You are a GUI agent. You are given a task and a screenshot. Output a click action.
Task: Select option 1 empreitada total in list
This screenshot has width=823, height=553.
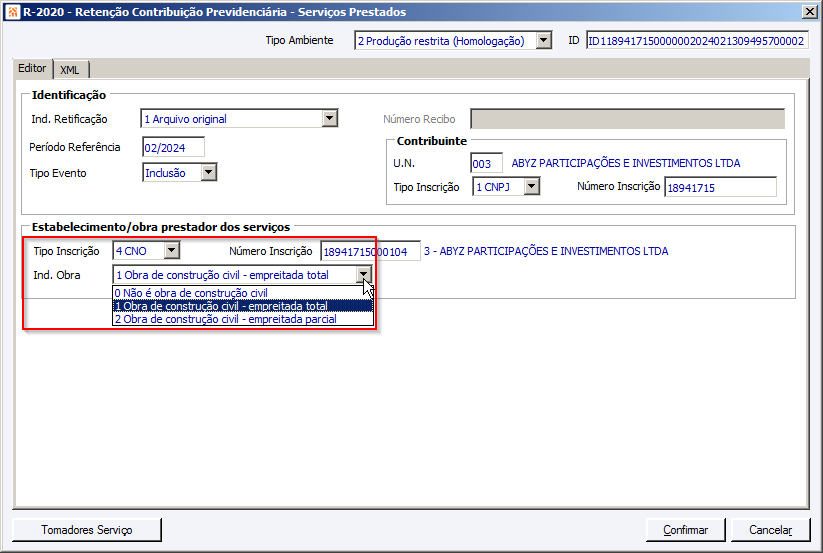click(242, 306)
